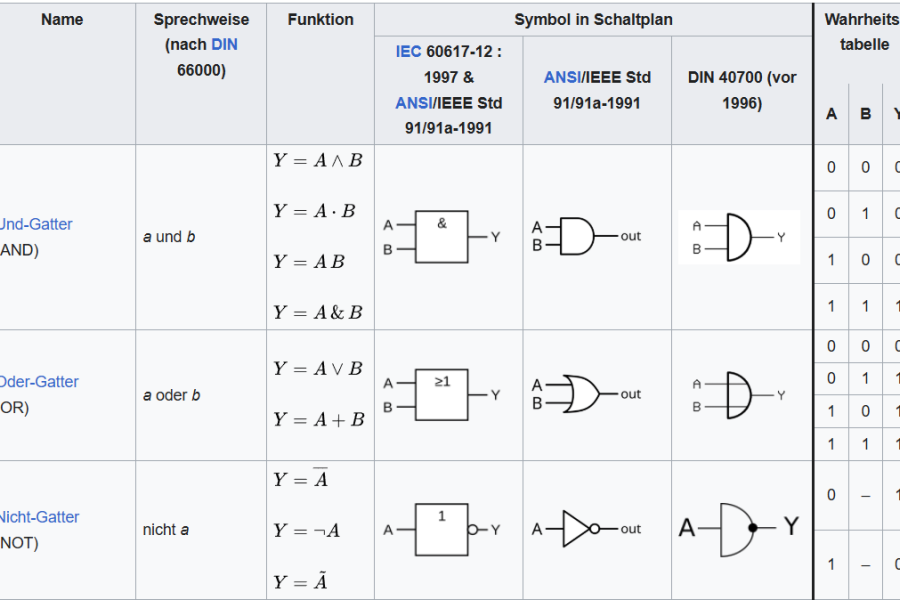This screenshot has width=900, height=600.
Task: Open the ANSI link below IEC 60617-12
Action: [414, 103]
